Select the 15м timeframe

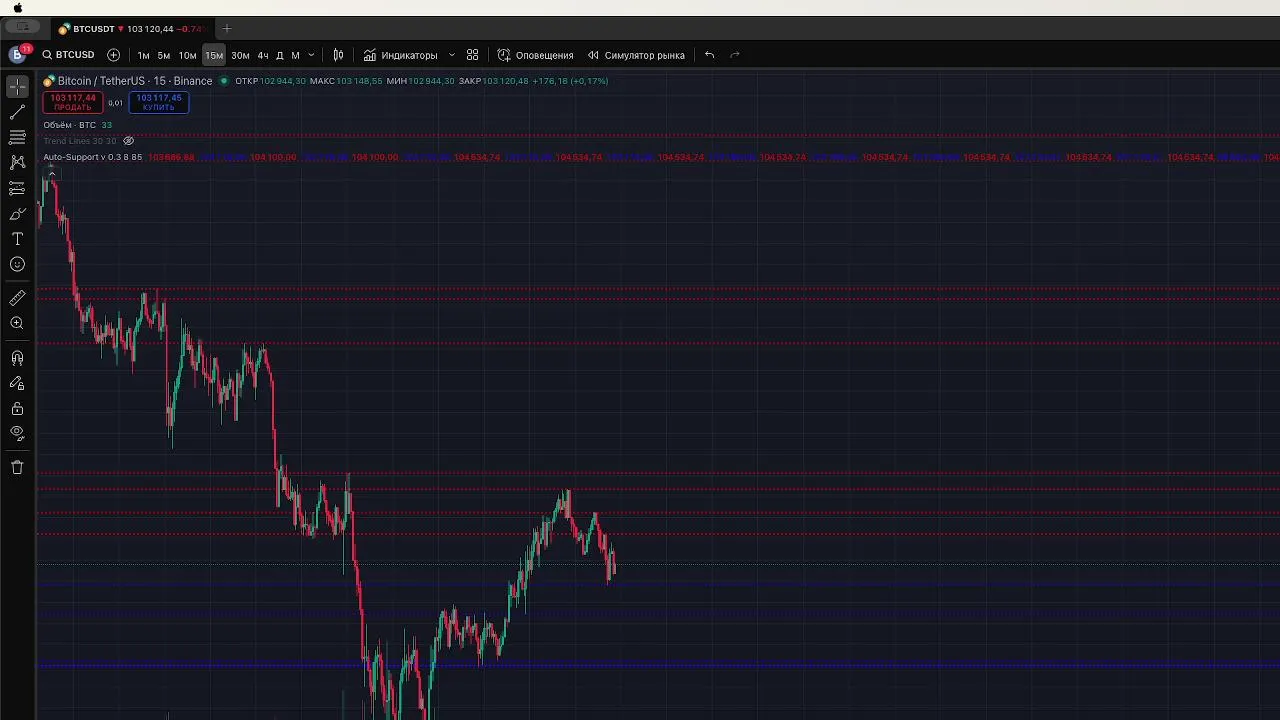tap(214, 56)
